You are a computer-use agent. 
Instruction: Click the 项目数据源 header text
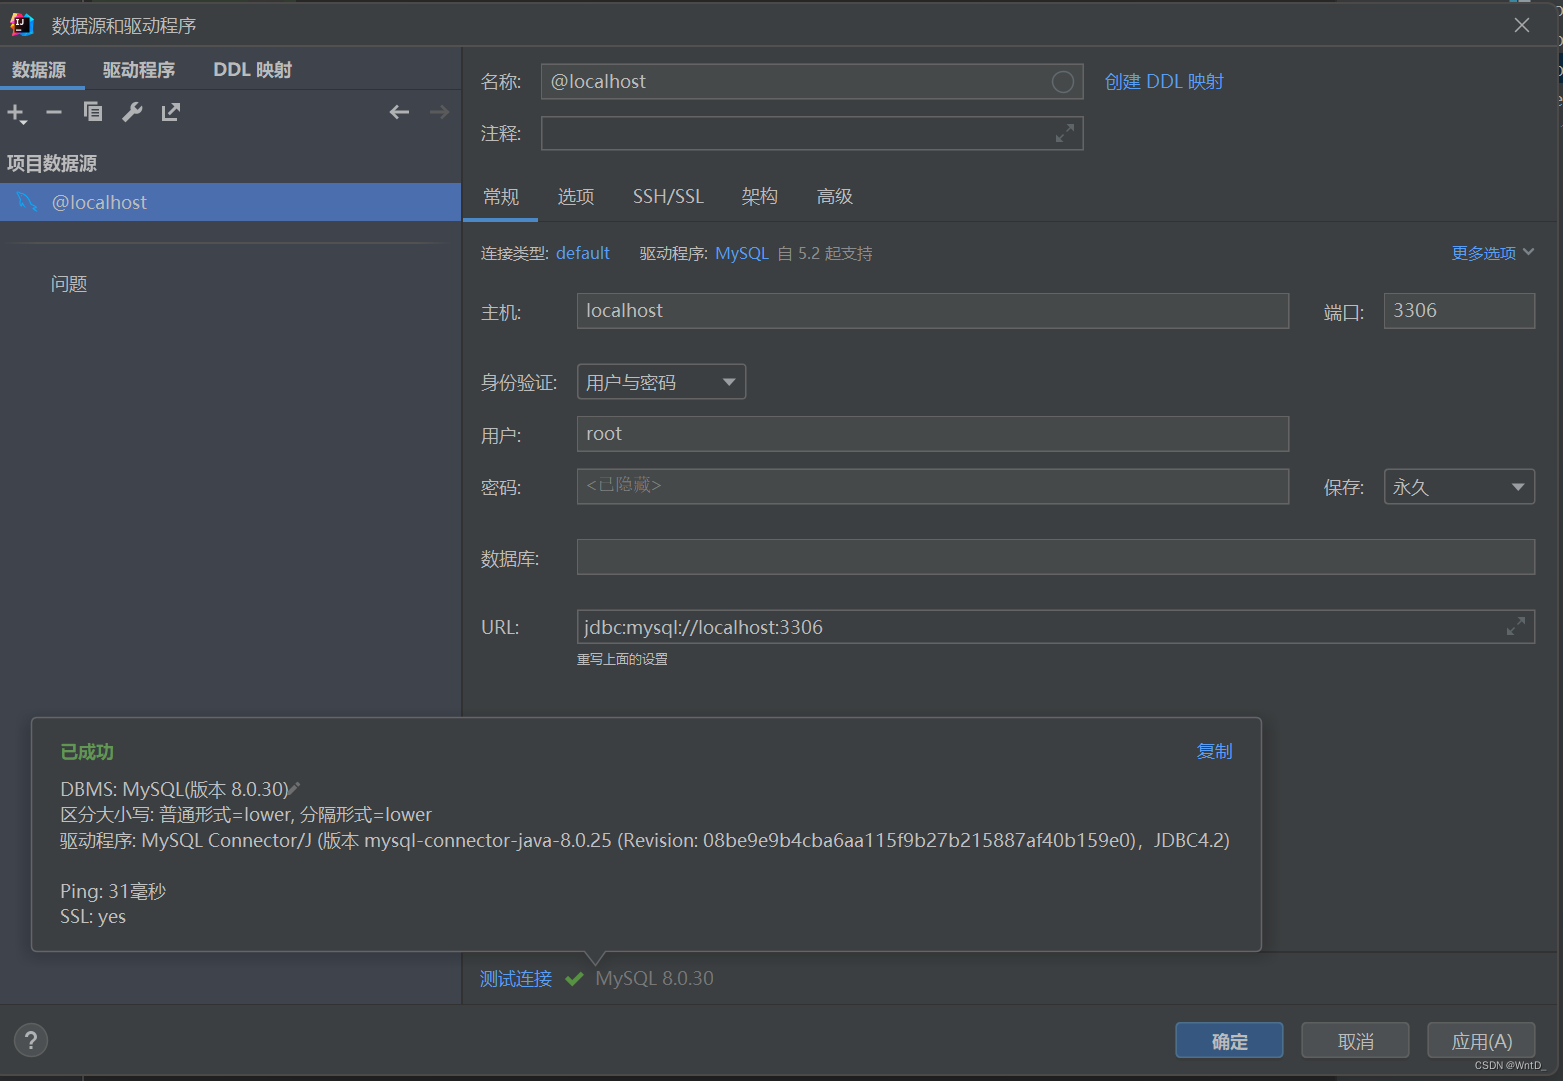tap(52, 163)
